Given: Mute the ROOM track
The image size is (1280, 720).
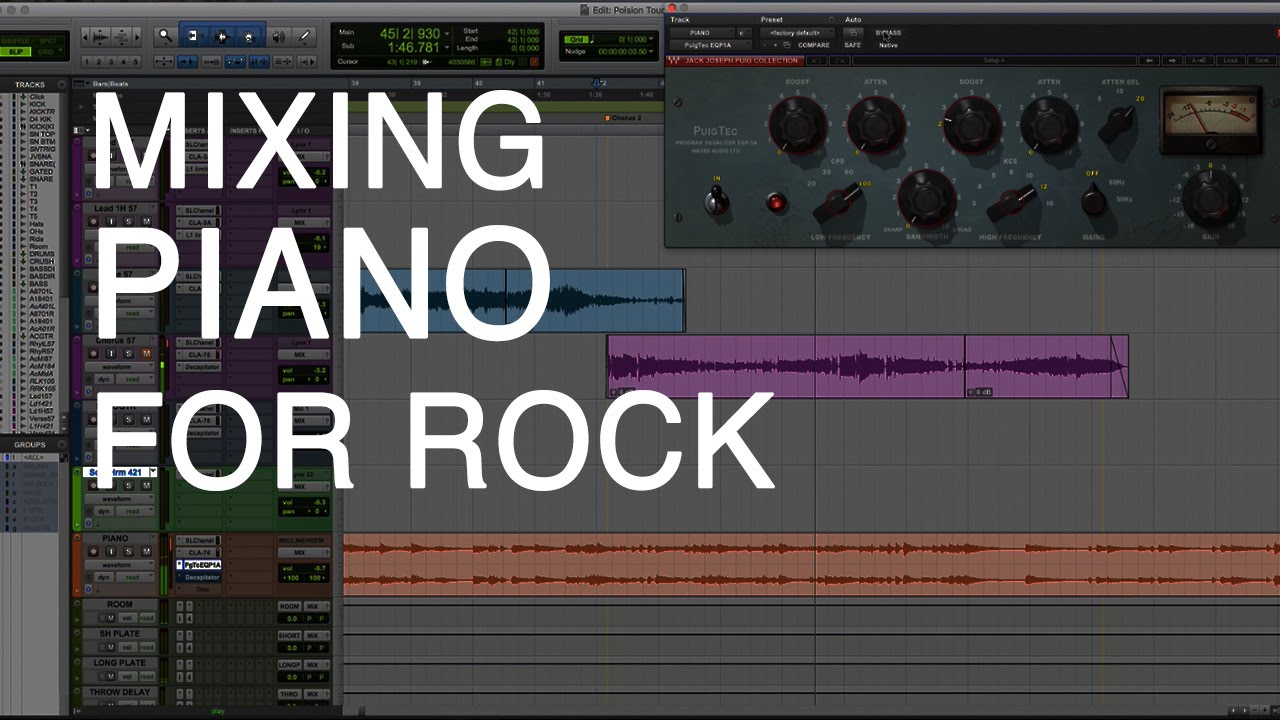Looking at the screenshot, I should (110, 618).
